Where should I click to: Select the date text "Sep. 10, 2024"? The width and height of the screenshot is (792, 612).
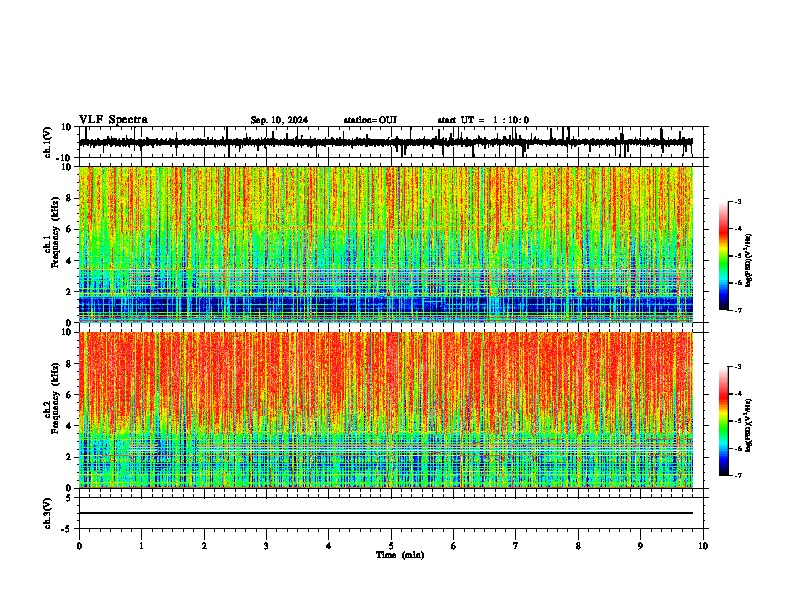[x=279, y=120]
